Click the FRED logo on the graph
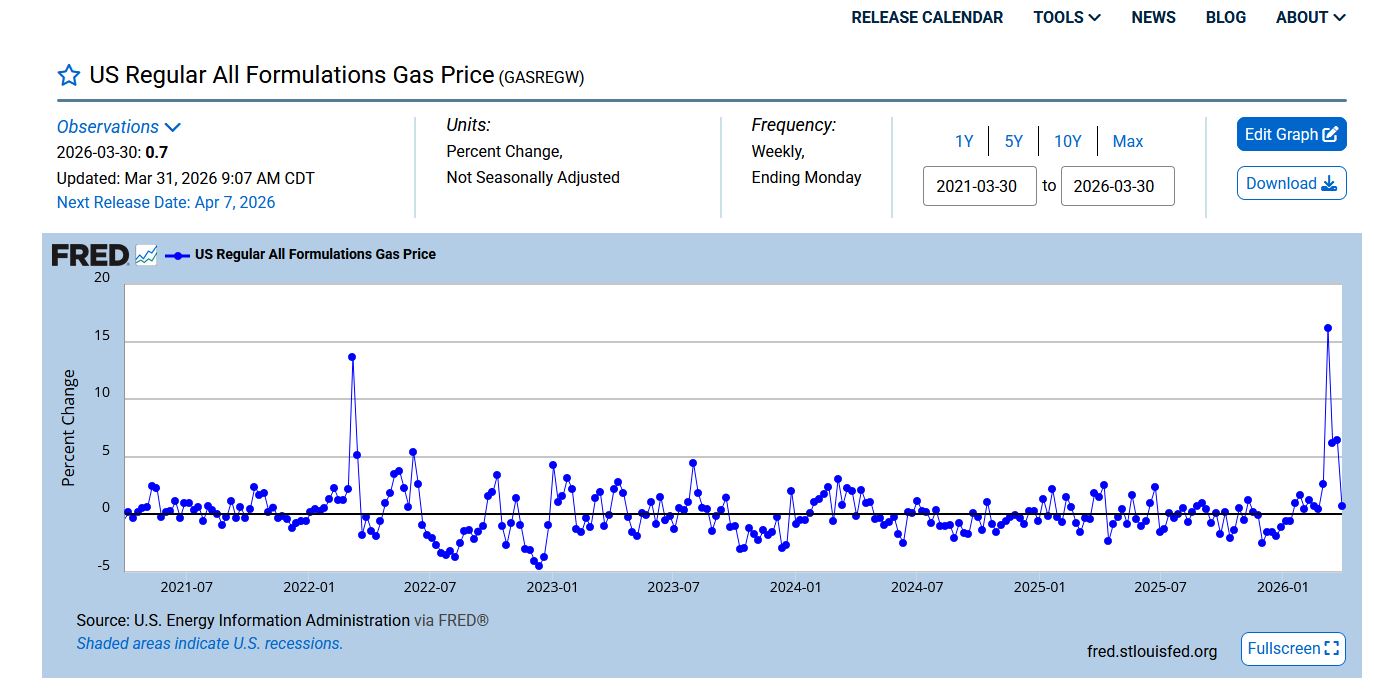Viewport: 1374px width, 690px height. pyautogui.click(x=90, y=255)
